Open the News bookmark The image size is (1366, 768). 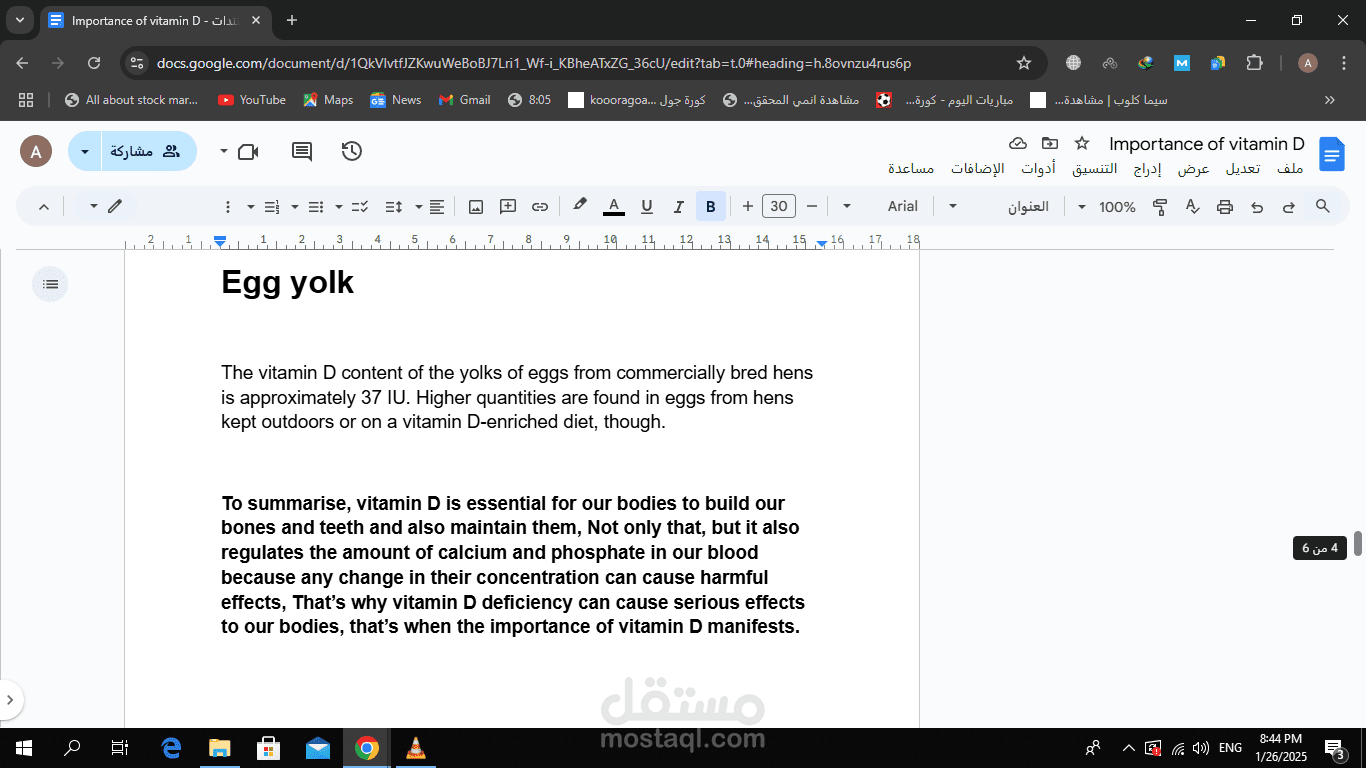click(x=396, y=100)
